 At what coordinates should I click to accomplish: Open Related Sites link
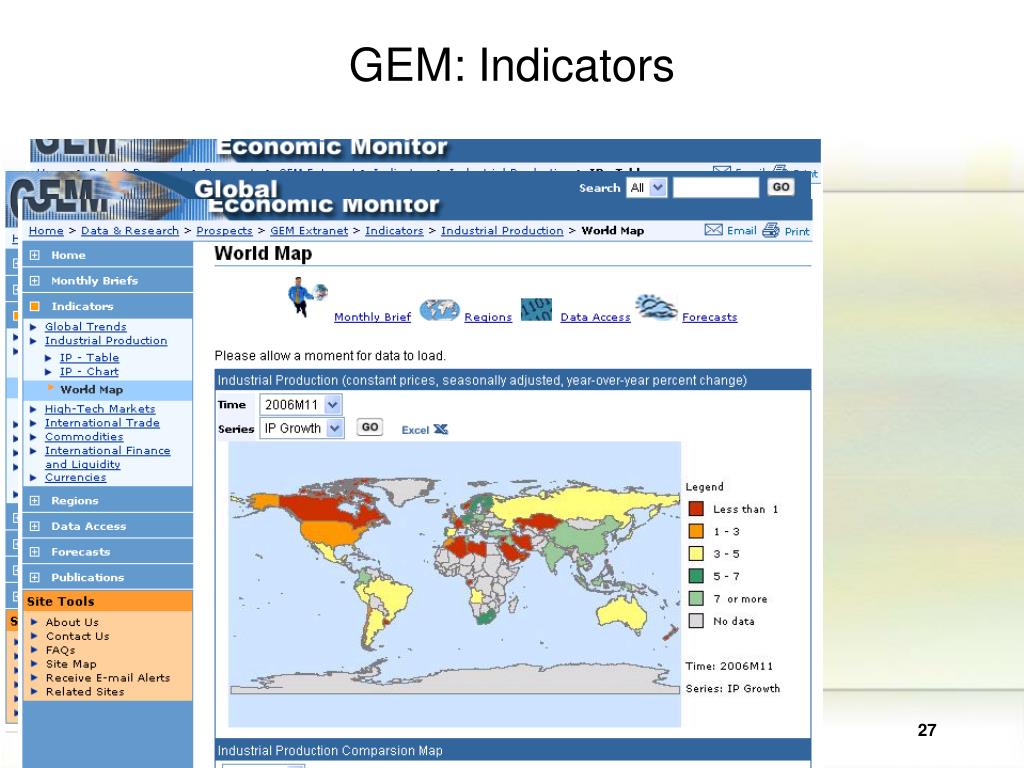[84, 692]
